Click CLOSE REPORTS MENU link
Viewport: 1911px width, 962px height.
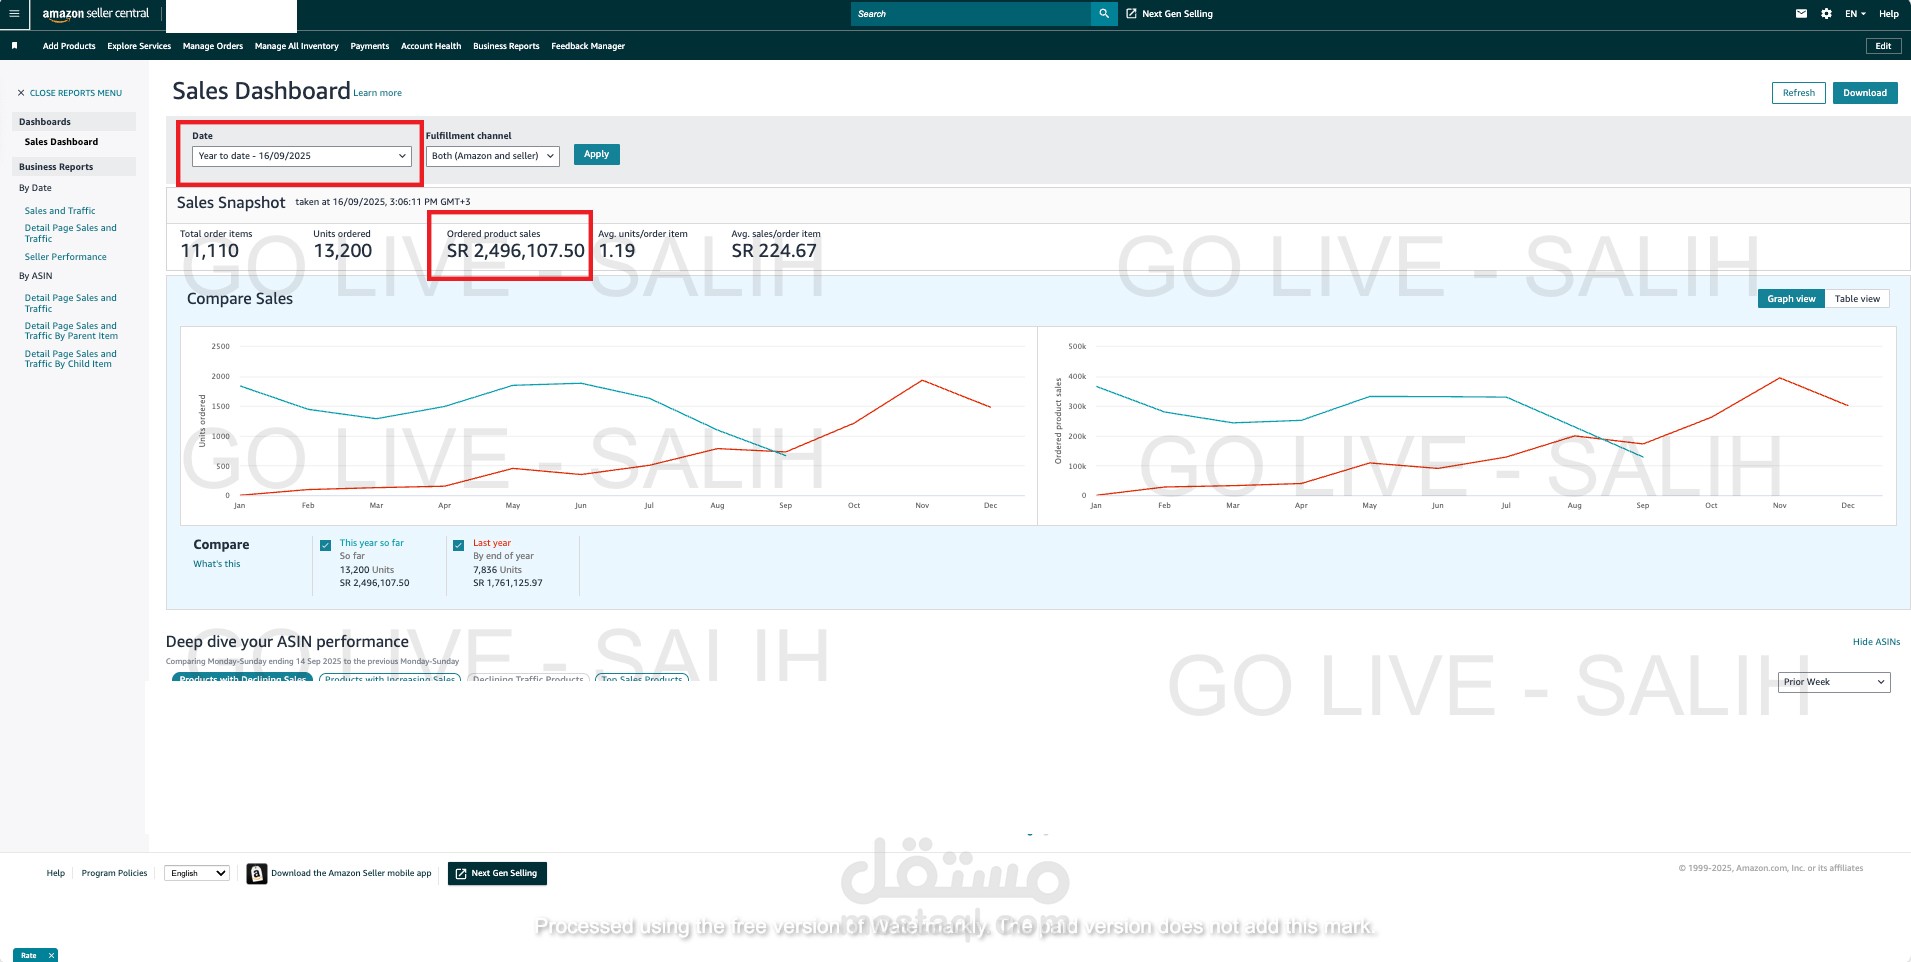pos(76,93)
